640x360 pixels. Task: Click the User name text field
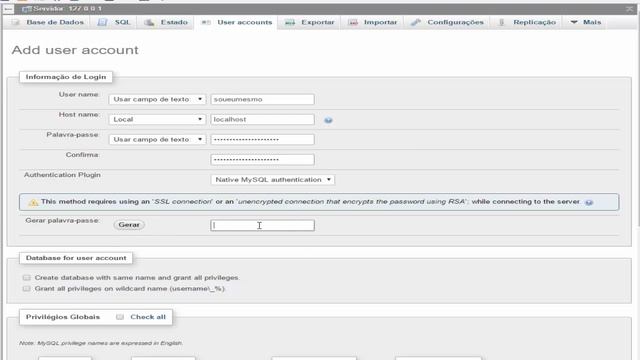pos(262,99)
